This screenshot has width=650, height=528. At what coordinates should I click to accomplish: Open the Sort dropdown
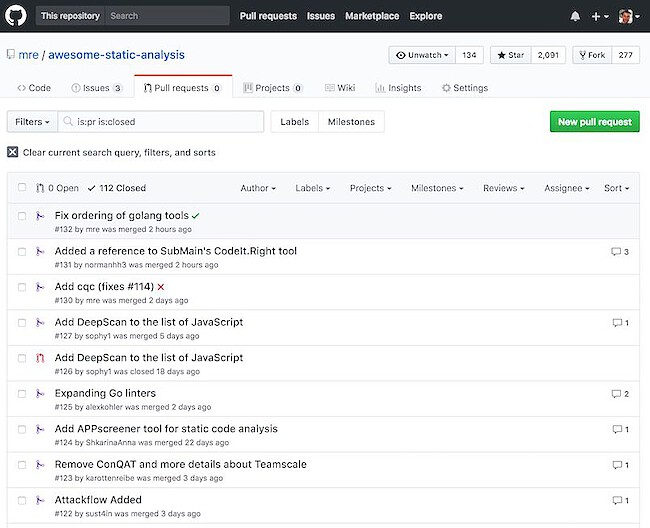(616, 188)
